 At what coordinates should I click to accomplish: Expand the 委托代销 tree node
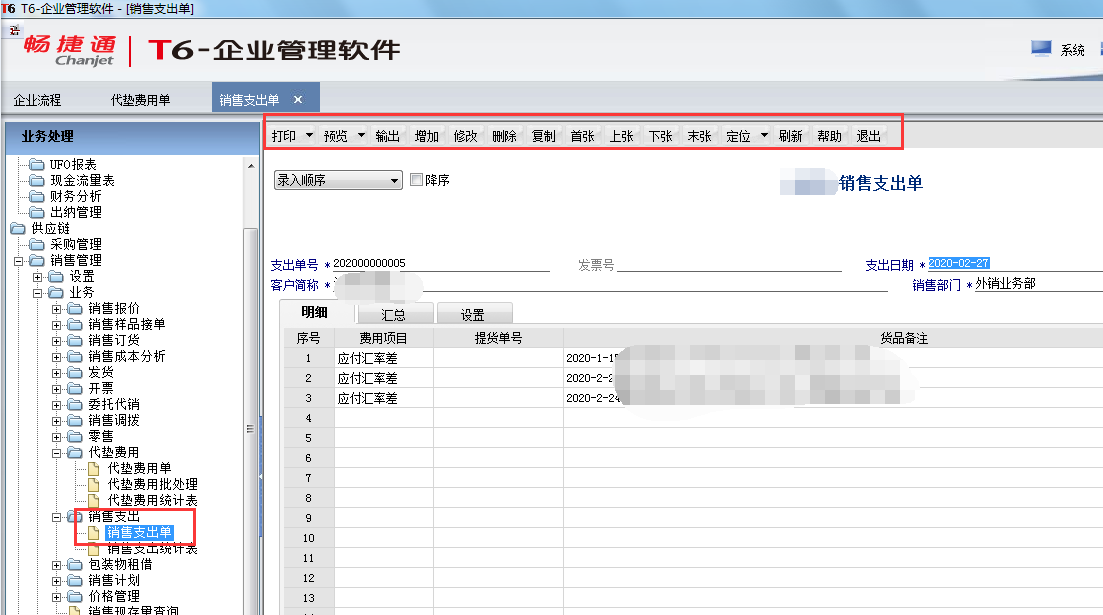56,405
